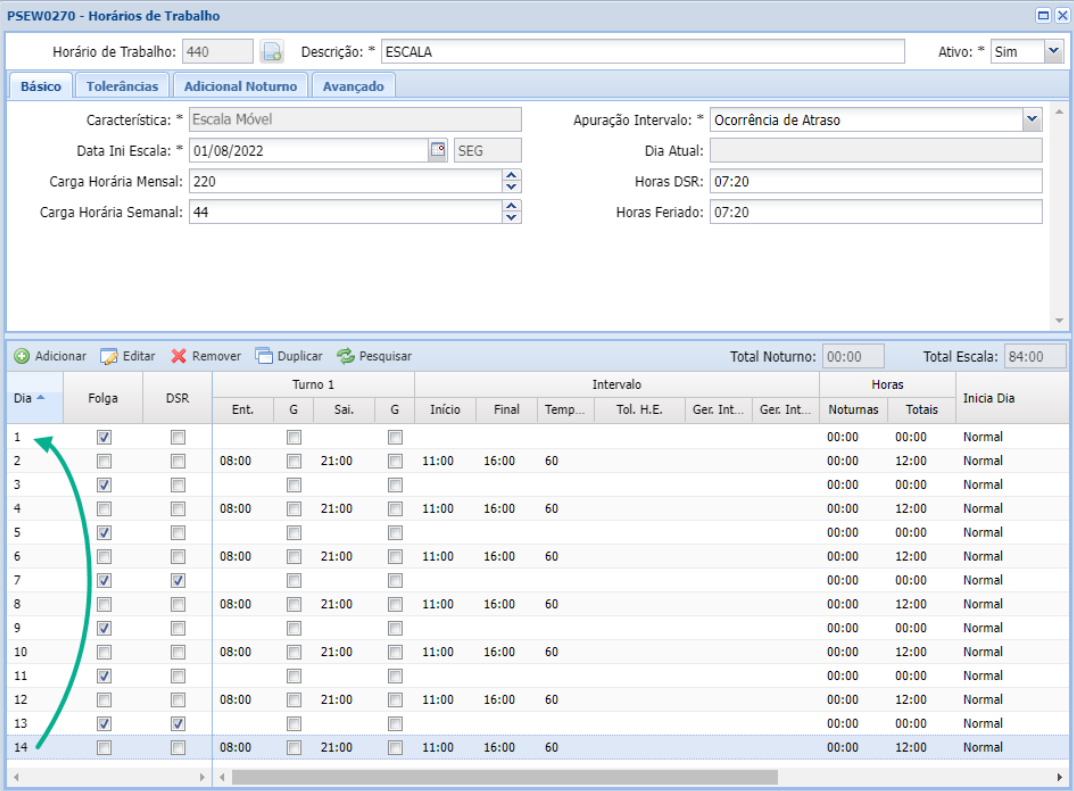Open the Apuração Intervalo dropdown
The height and width of the screenshot is (791, 1074).
pyautogui.click(x=1032, y=120)
